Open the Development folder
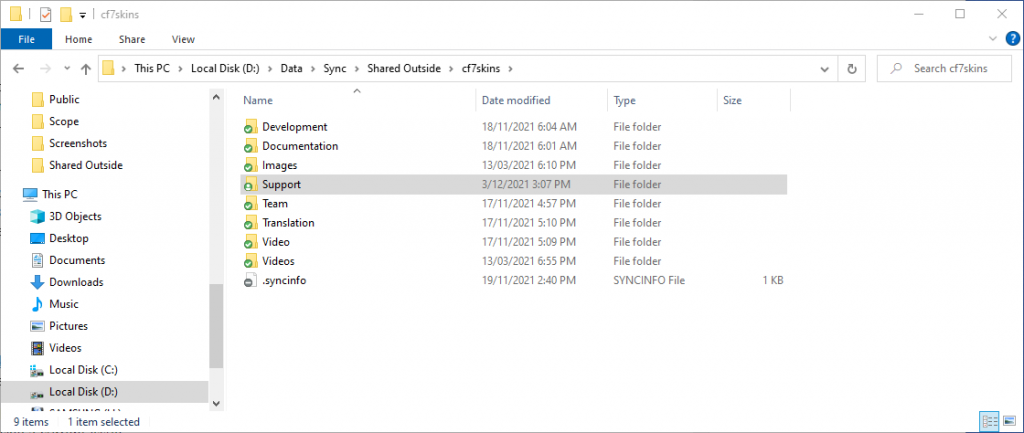Image resolution: width=1024 pixels, height=433 pixels. click(294, 127)
